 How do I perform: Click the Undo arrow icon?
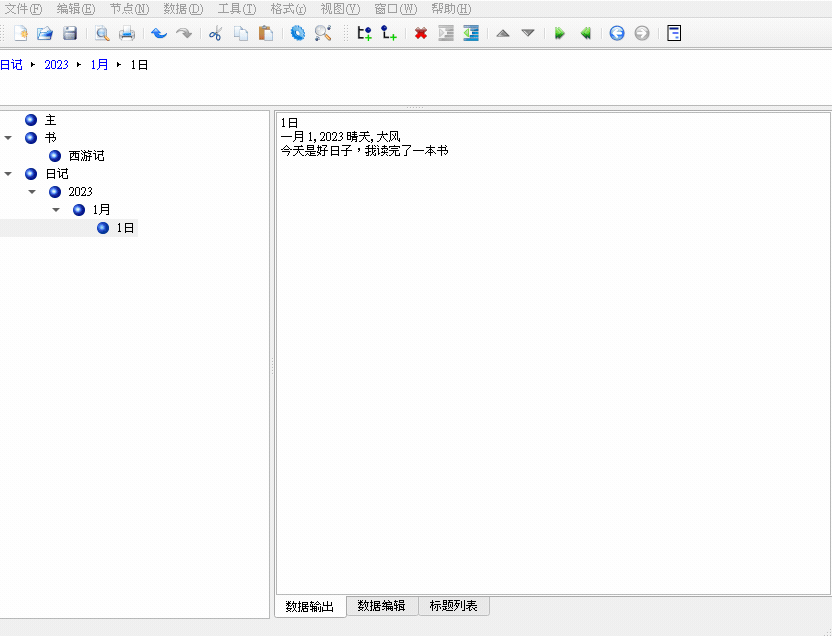tap(158, 33)
